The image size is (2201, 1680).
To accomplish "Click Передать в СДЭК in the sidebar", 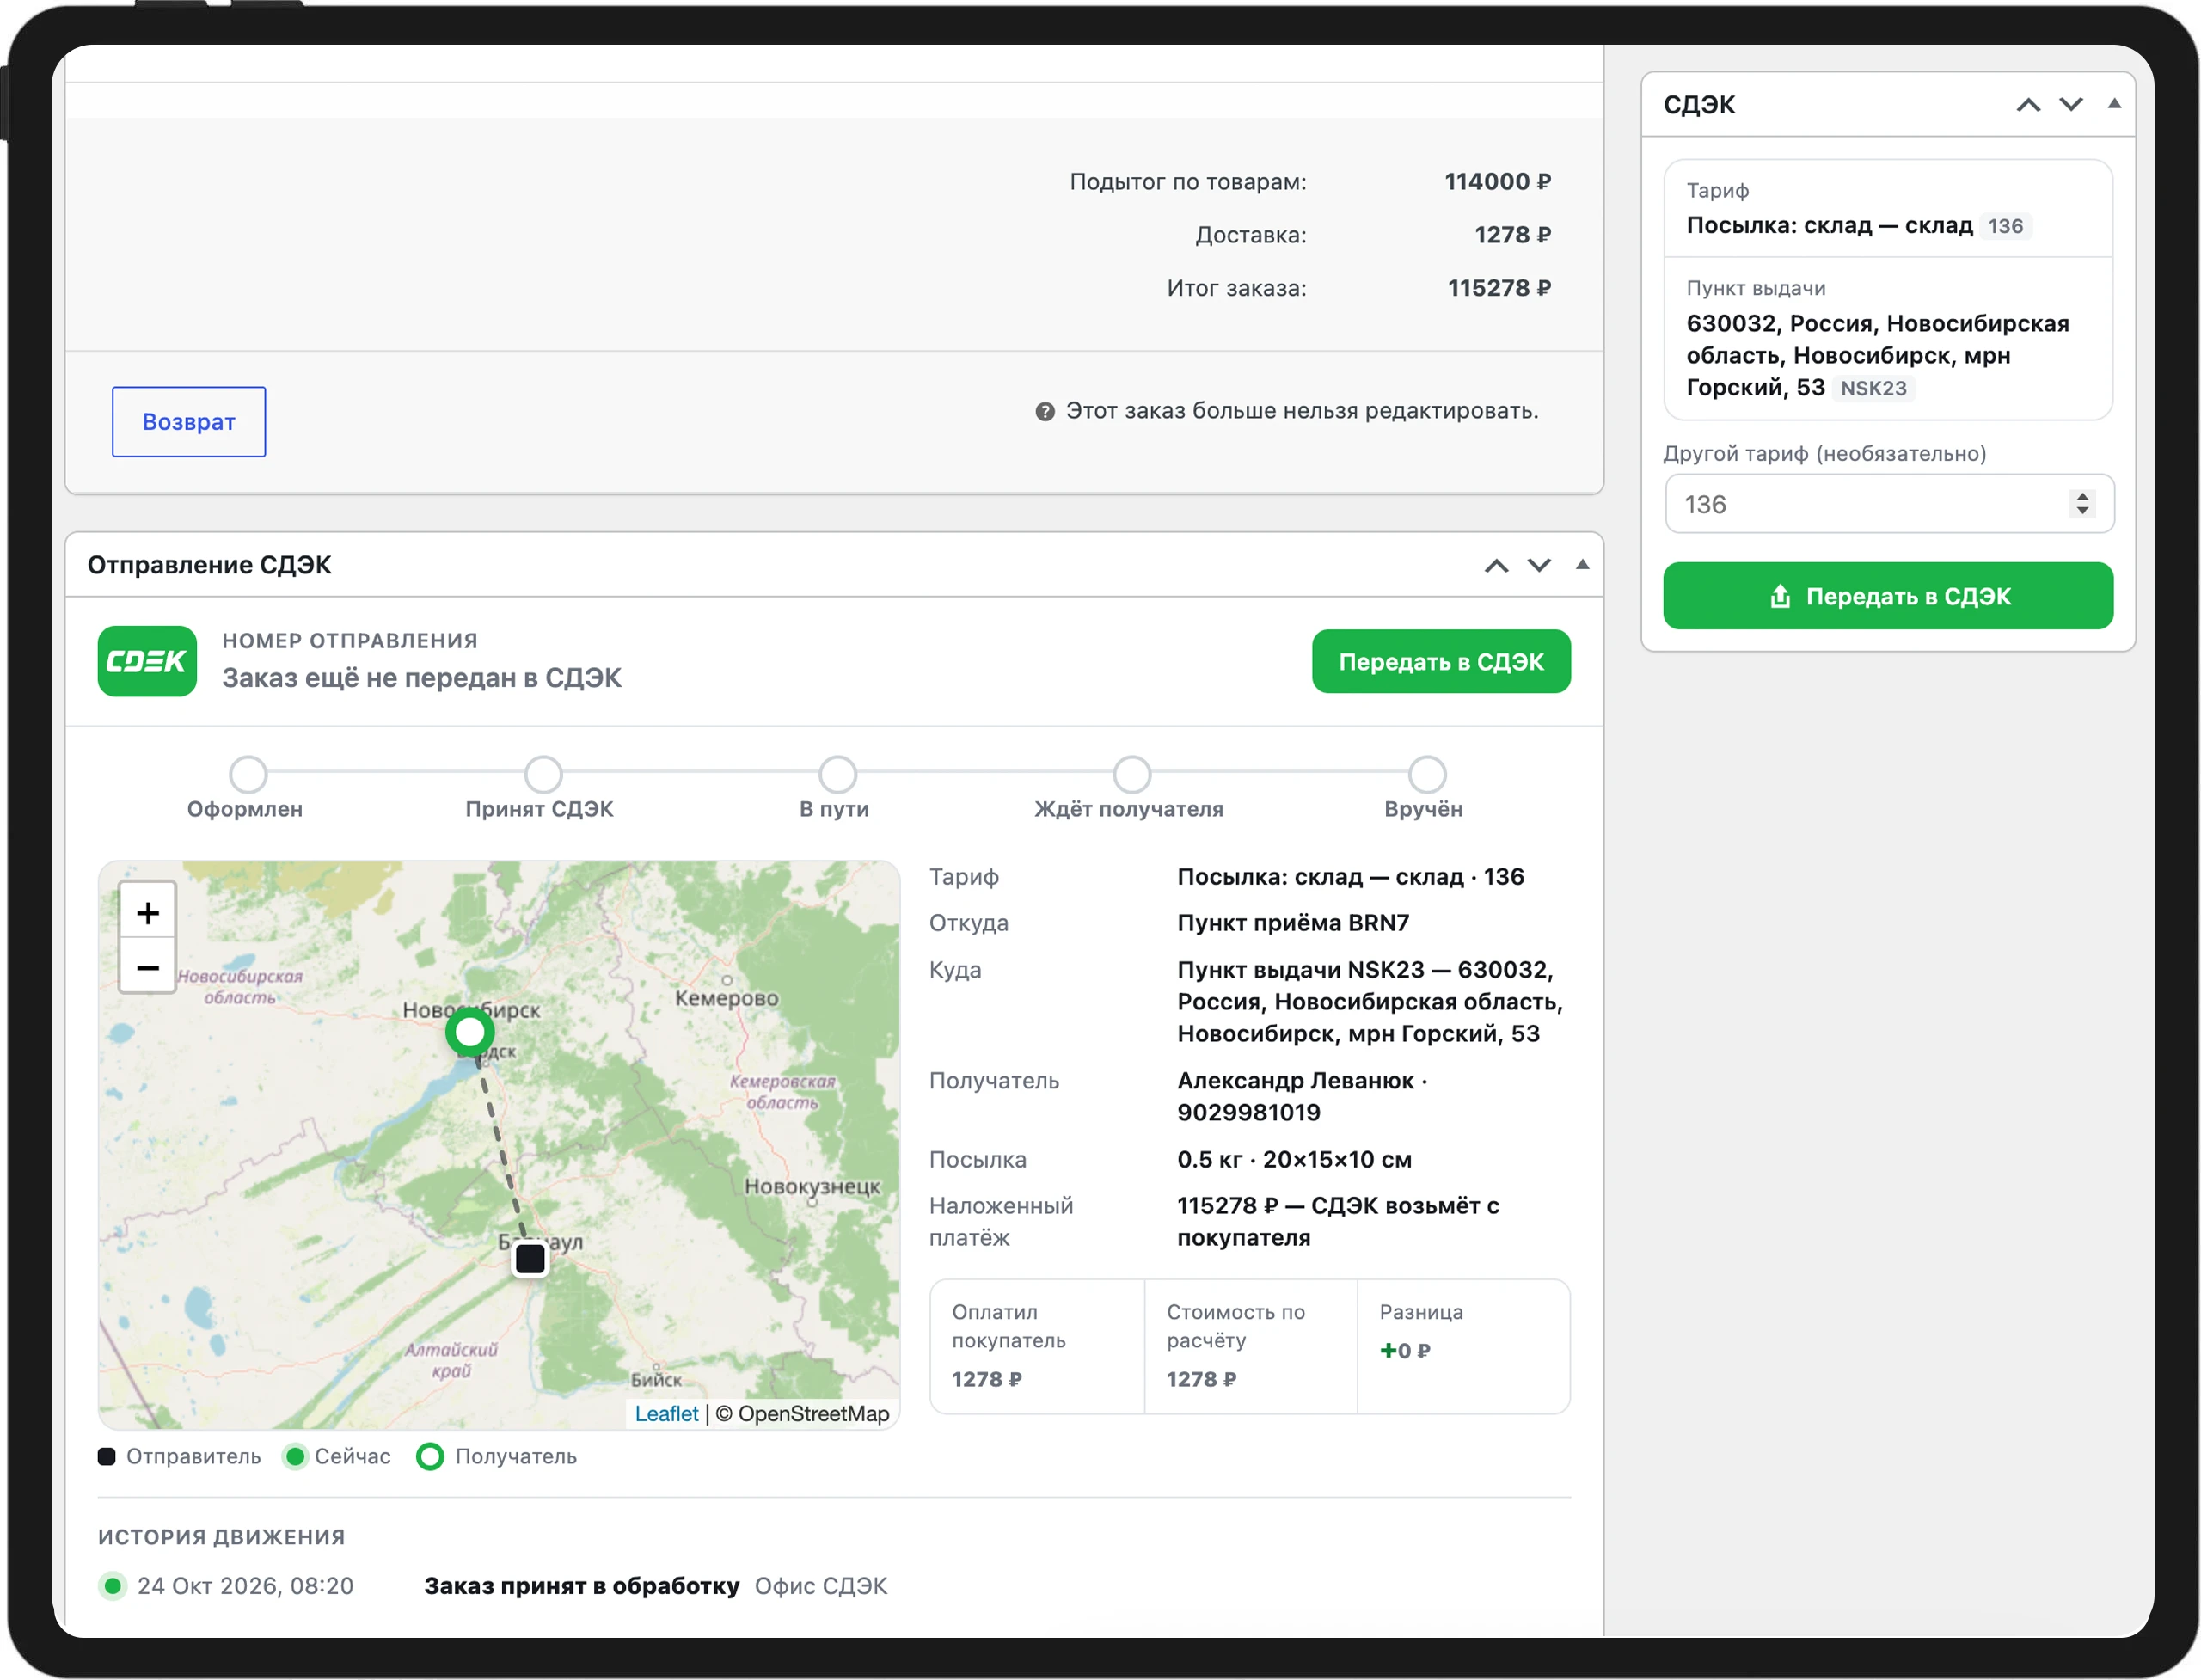I will pos(1888,596).
